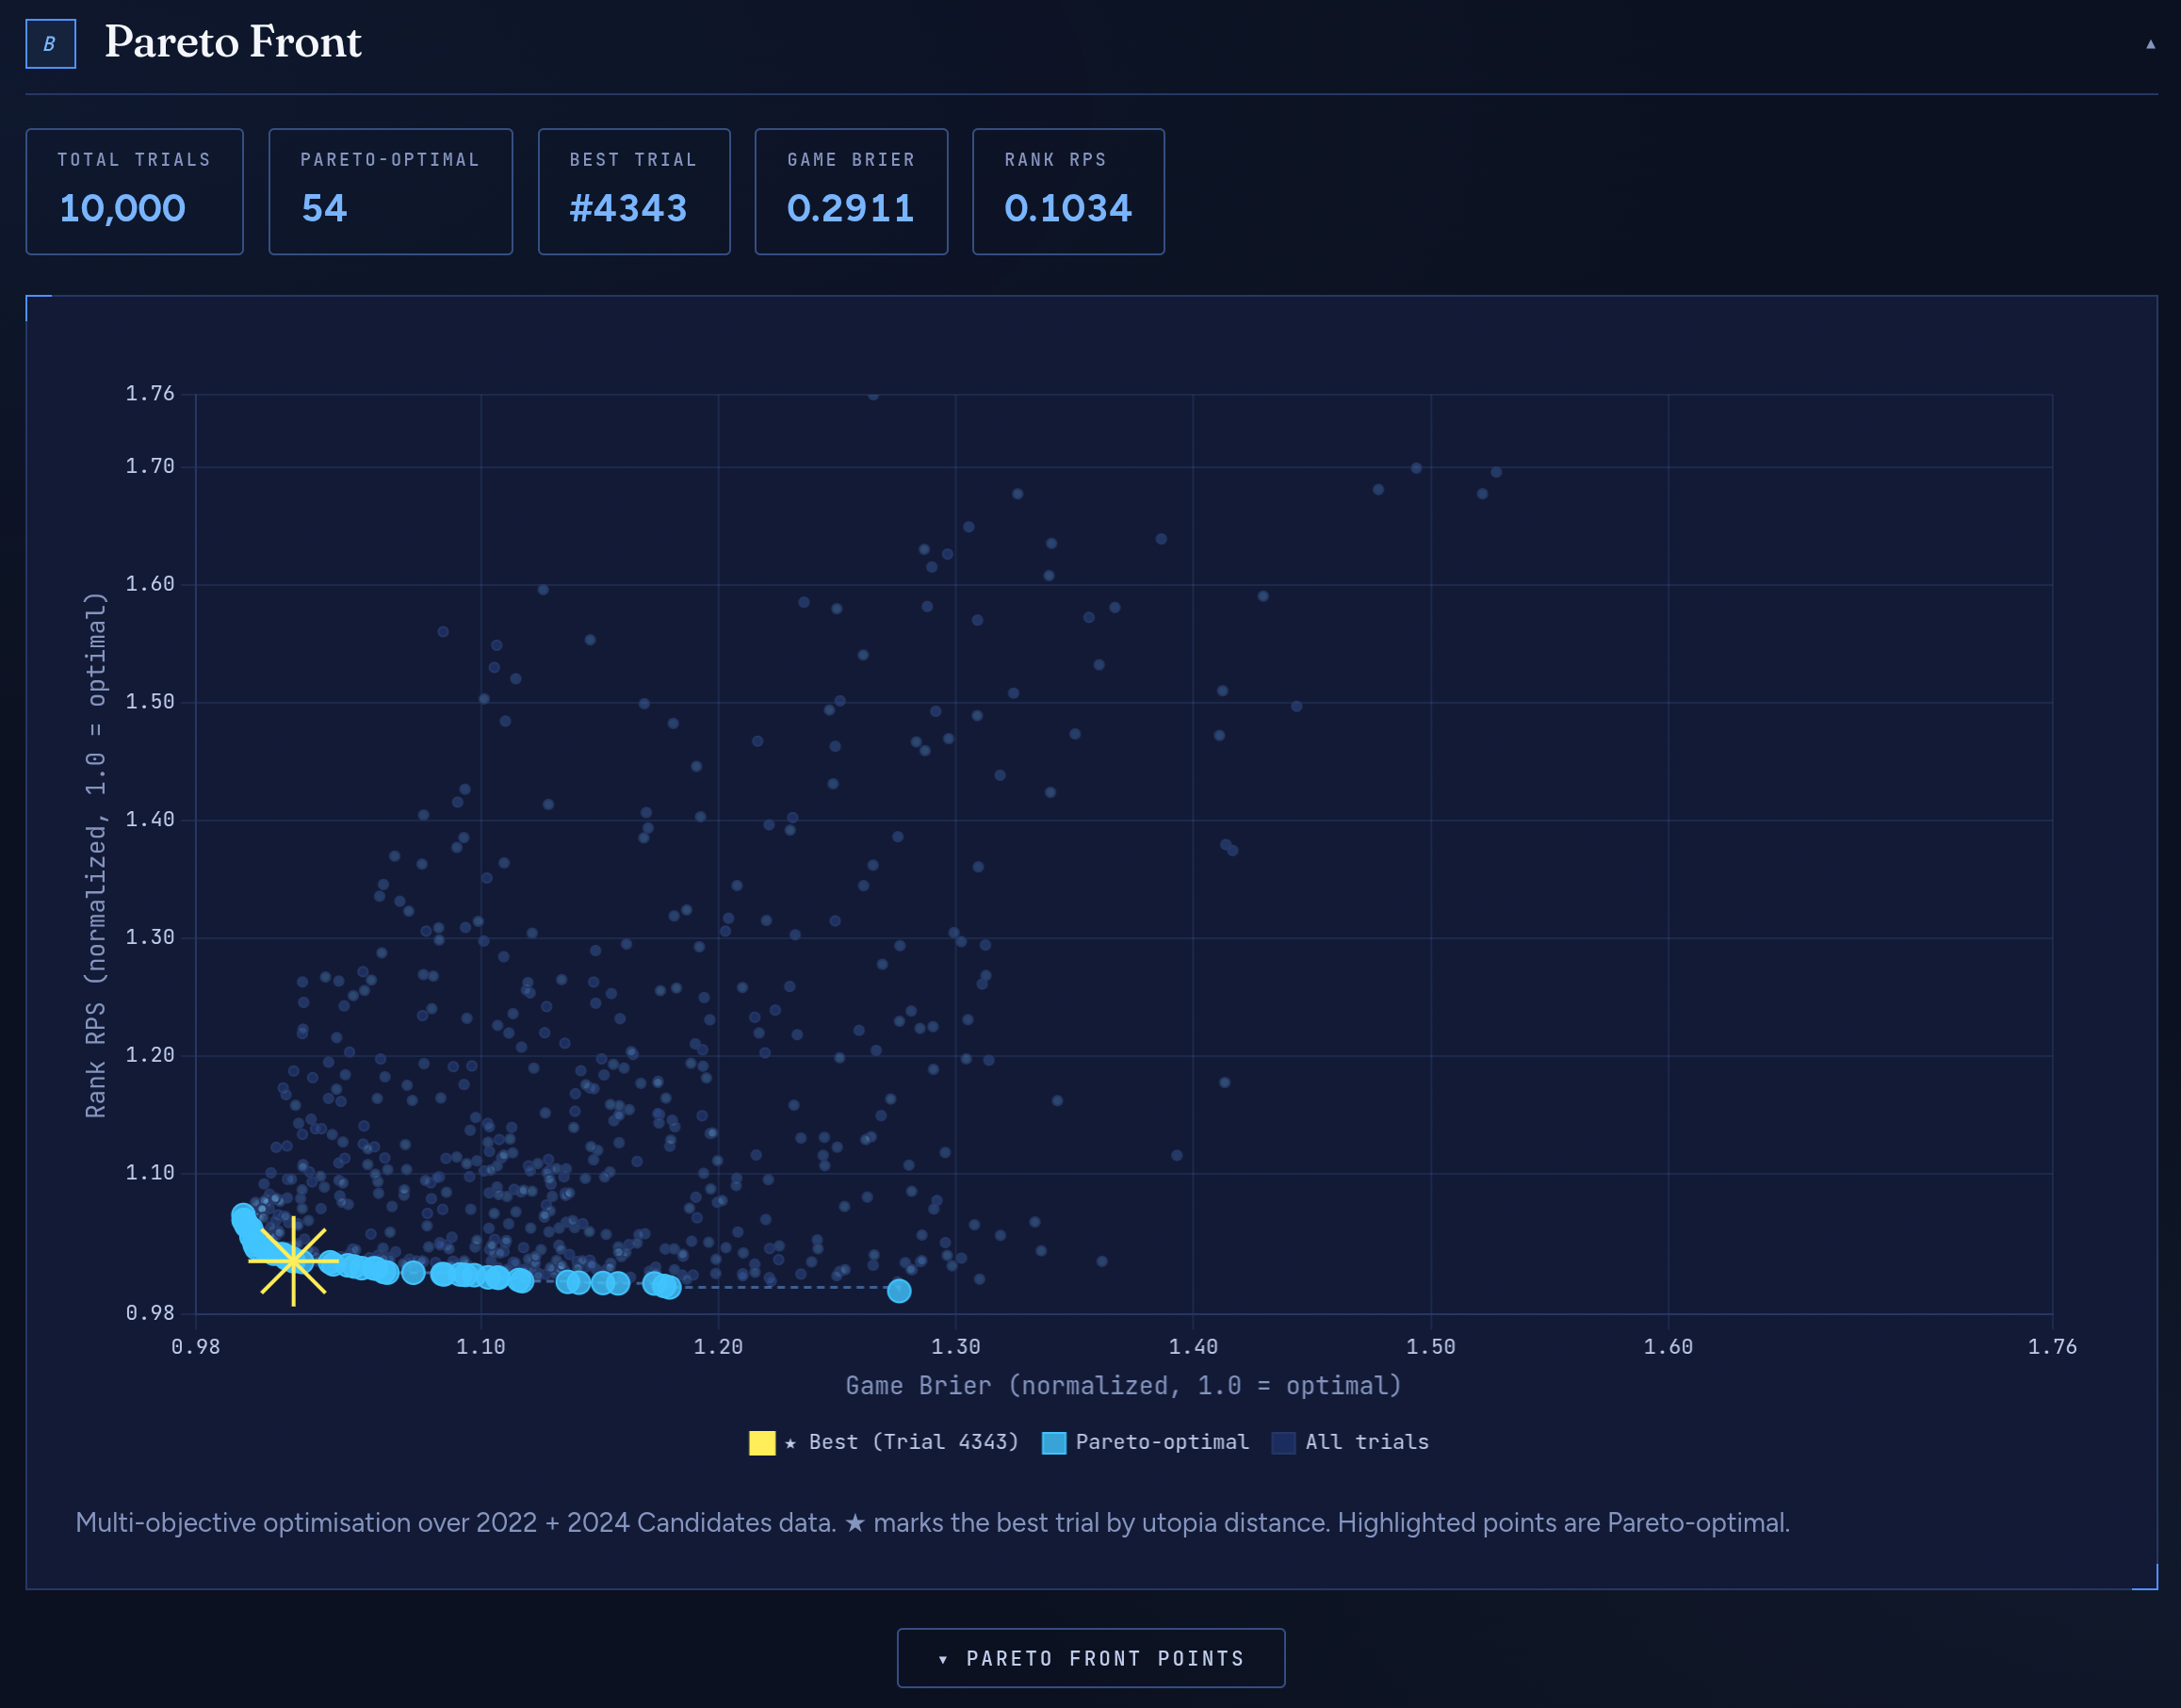Click the rightmost Pareto-optimal point on dashed line
The image size is (2181, 1708).
(899, 1291)
